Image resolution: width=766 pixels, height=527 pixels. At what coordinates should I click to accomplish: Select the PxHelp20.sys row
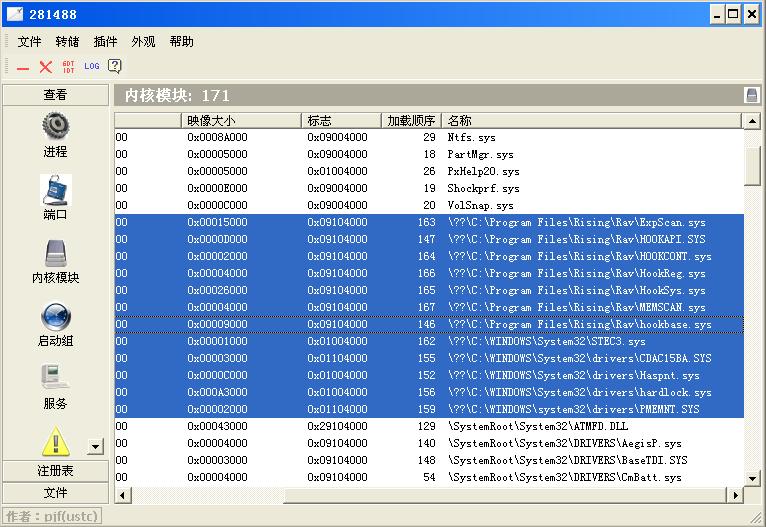click(x=429, y=171)
